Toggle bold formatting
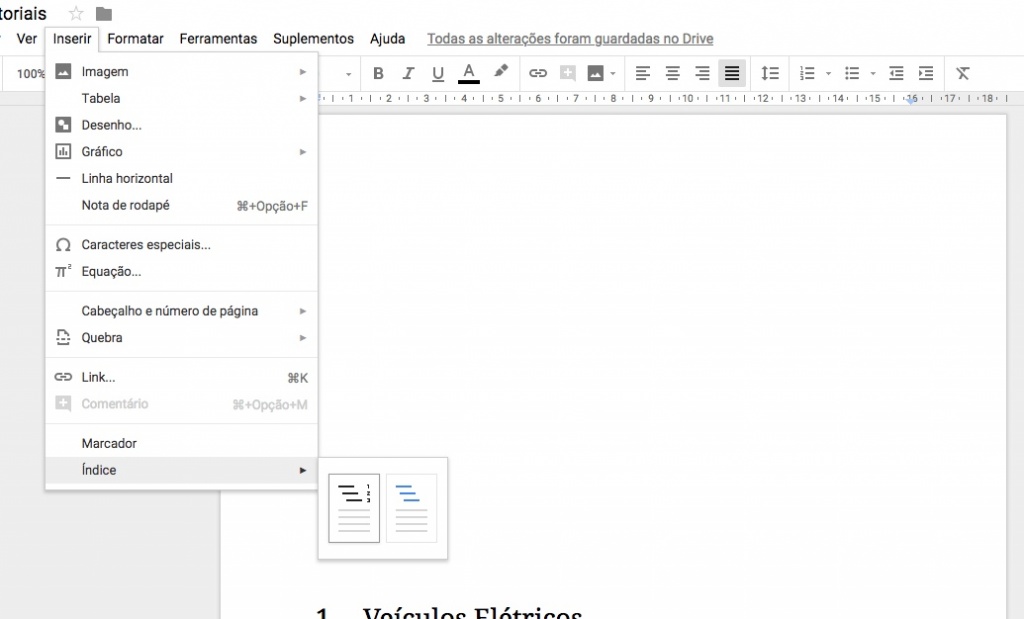The width and height of the screenshot is (1024, 619). click(x=378, y=72)
